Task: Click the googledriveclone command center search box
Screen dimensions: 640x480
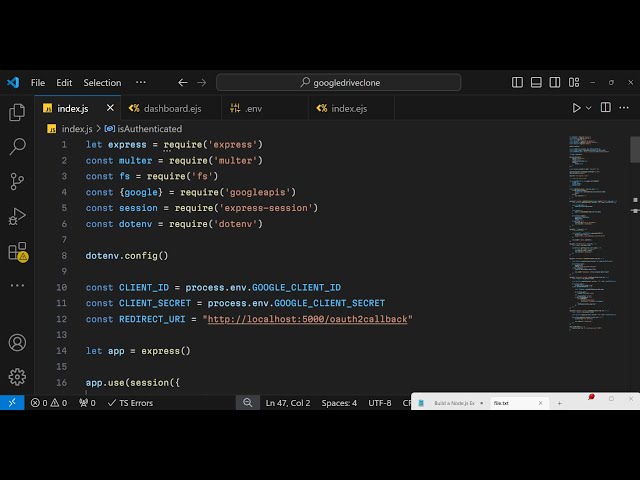Action: [339, 83]
